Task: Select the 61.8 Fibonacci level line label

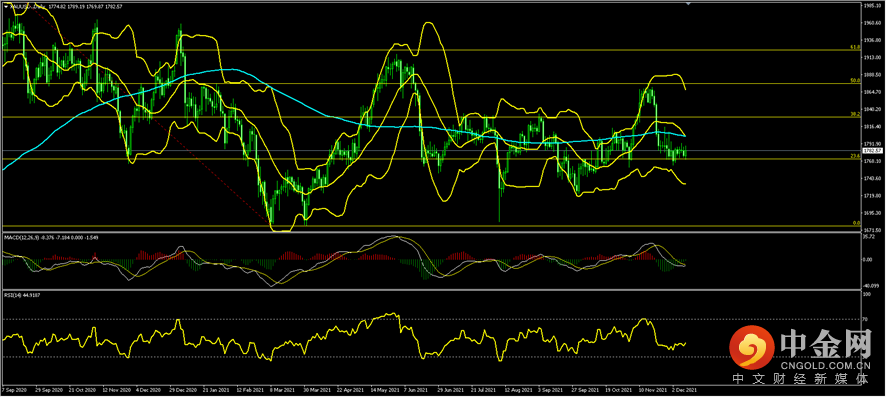Action: pyautogui.click(x=855, y=47)
